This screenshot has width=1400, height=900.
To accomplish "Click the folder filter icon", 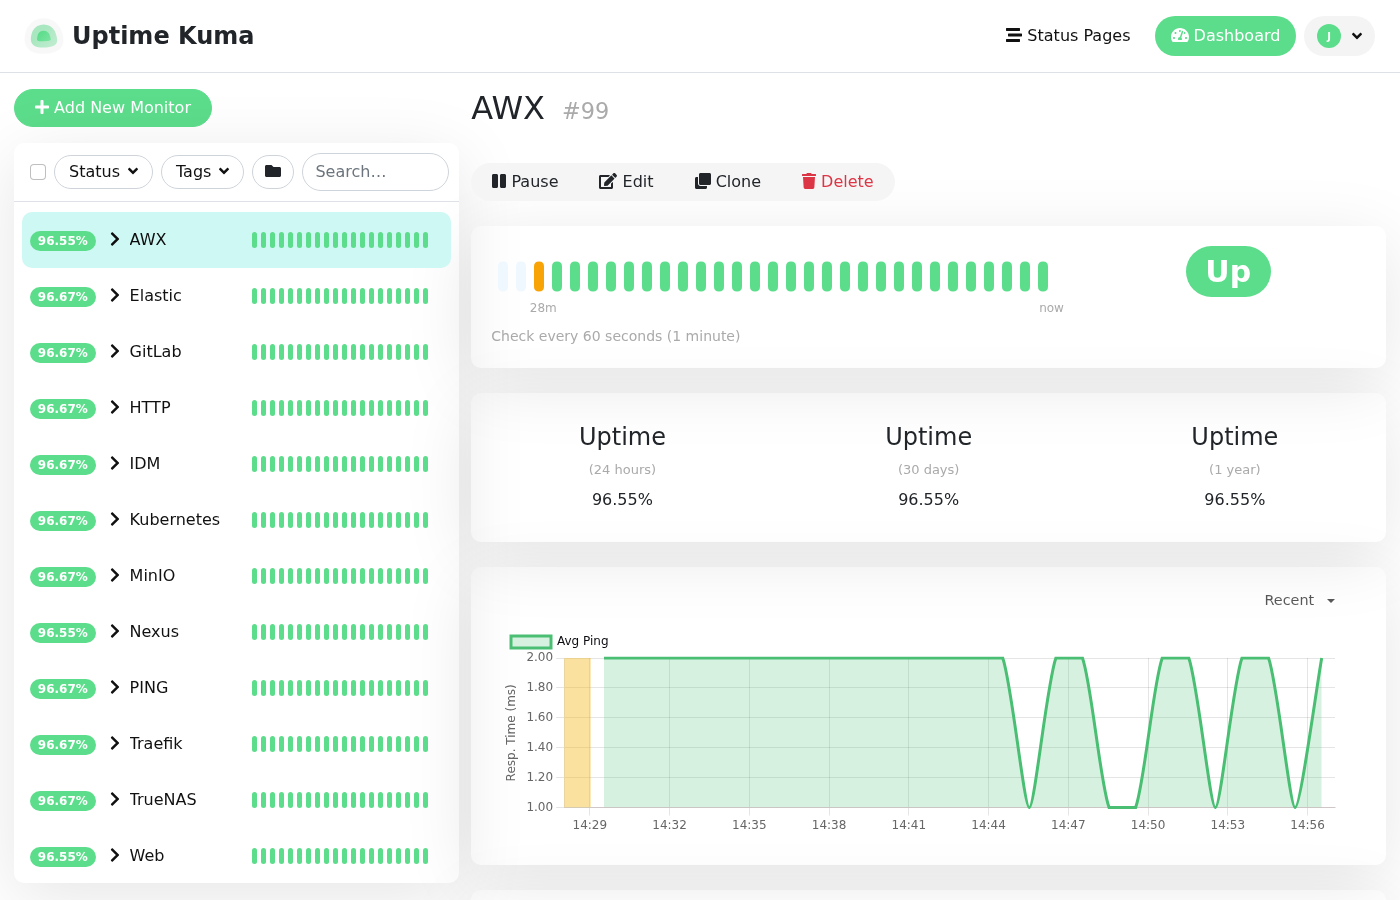I will tap(273, 172).
